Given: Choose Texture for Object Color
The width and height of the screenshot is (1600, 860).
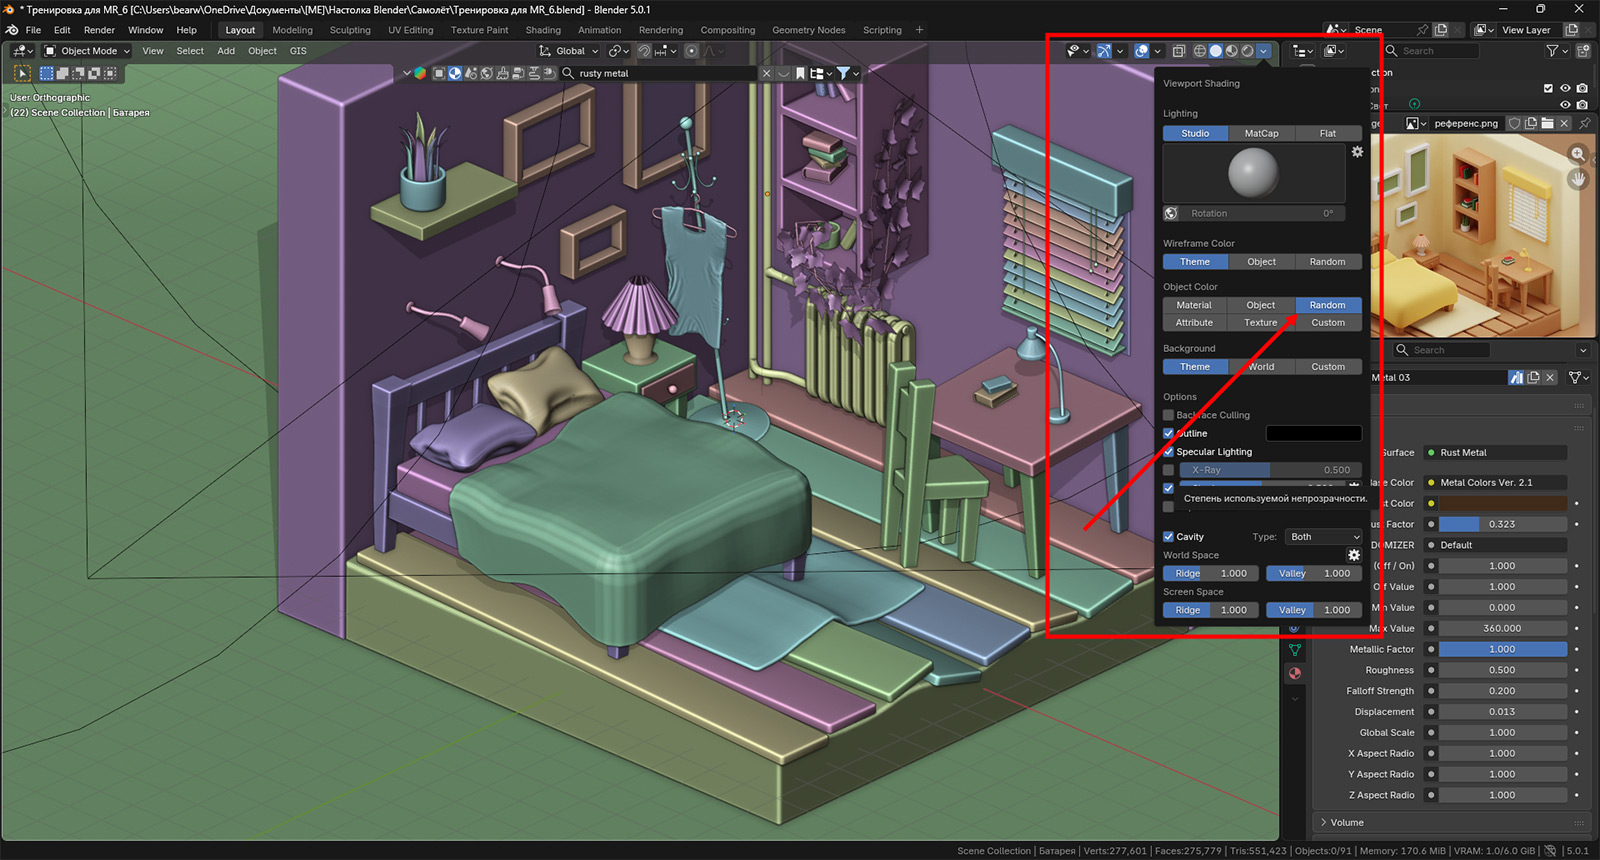Looking at the screenshot, I should (1260, 323).
